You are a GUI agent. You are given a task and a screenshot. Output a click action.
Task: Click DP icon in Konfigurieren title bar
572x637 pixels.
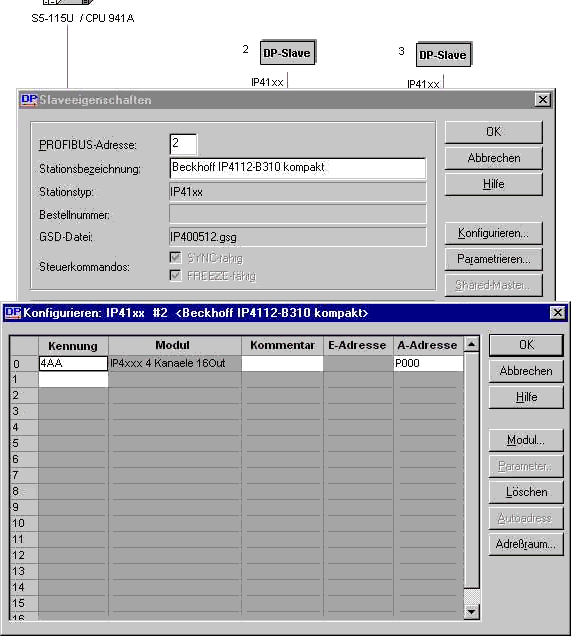click(13, 312)
